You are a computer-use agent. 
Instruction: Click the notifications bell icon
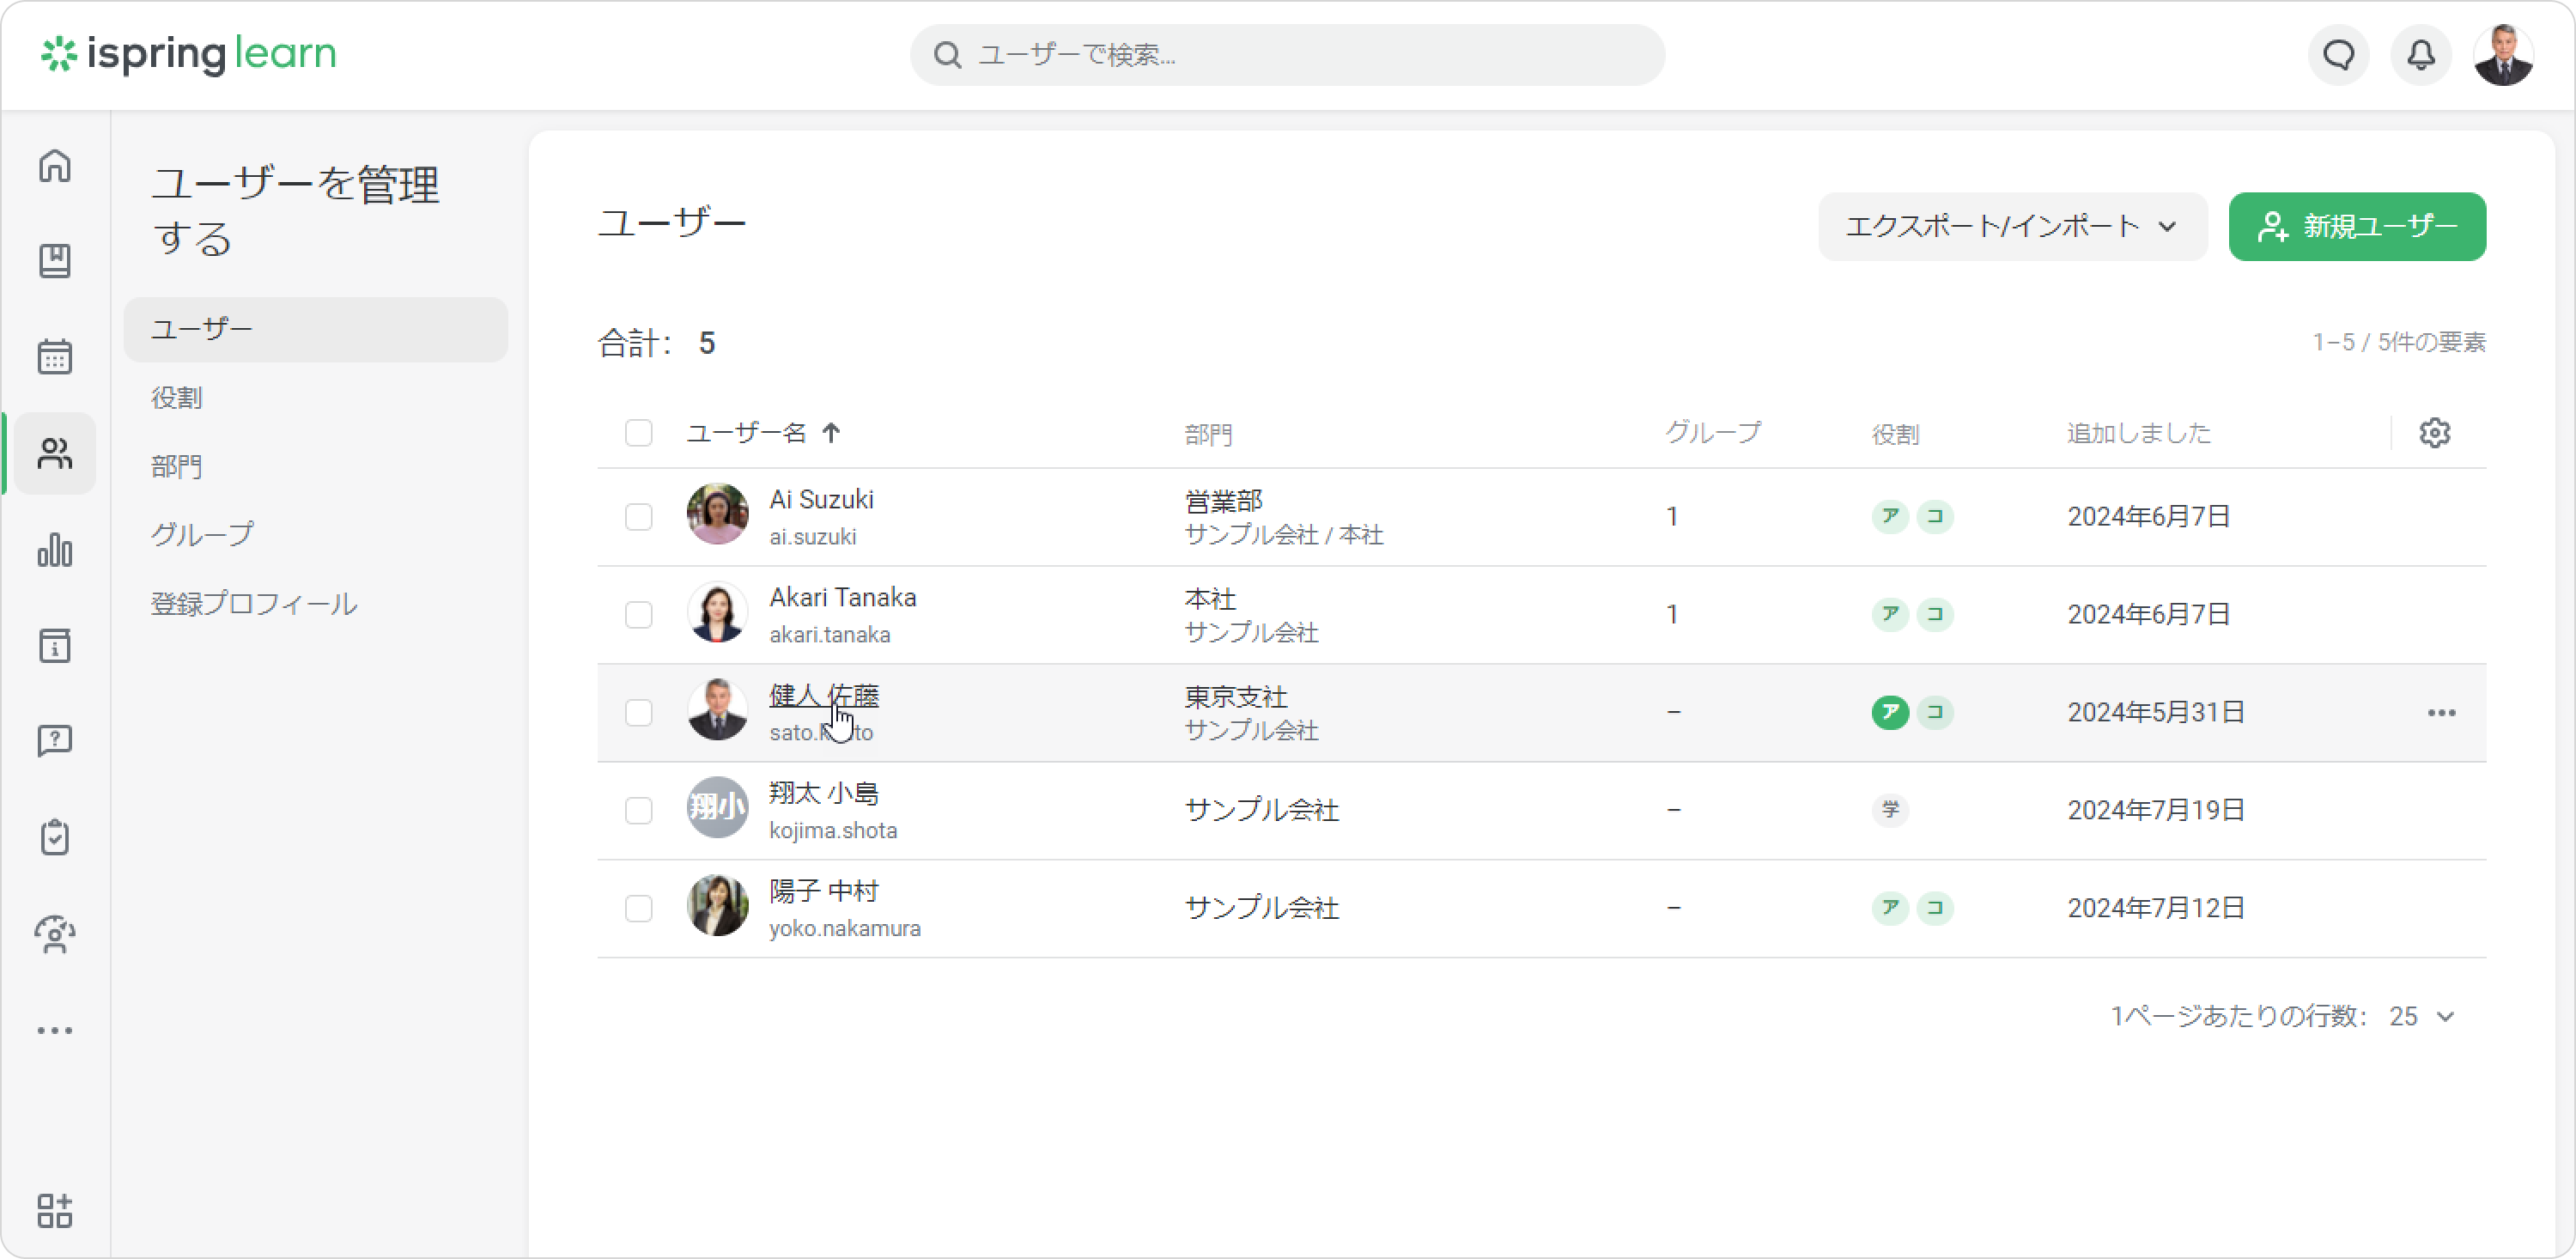click(x=2420, y=55)
